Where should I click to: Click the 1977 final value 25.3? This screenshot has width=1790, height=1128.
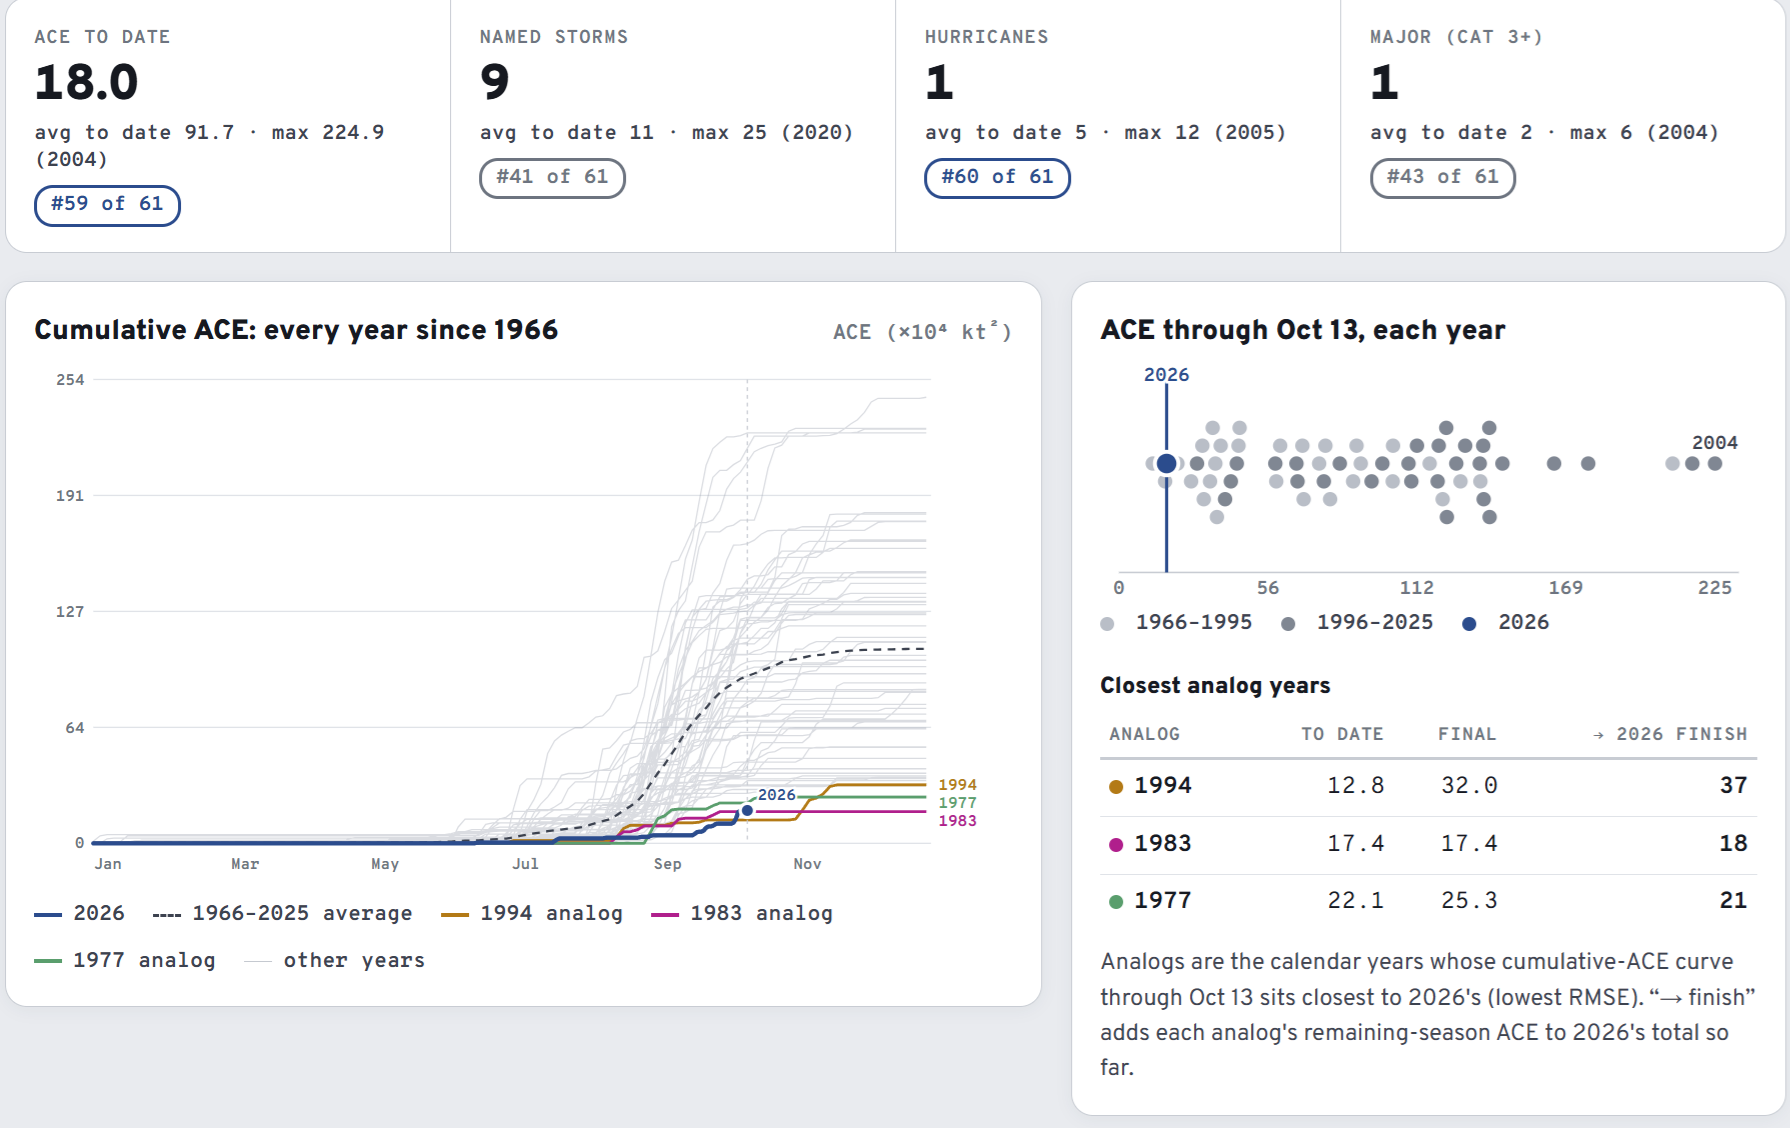(1469, 901)
